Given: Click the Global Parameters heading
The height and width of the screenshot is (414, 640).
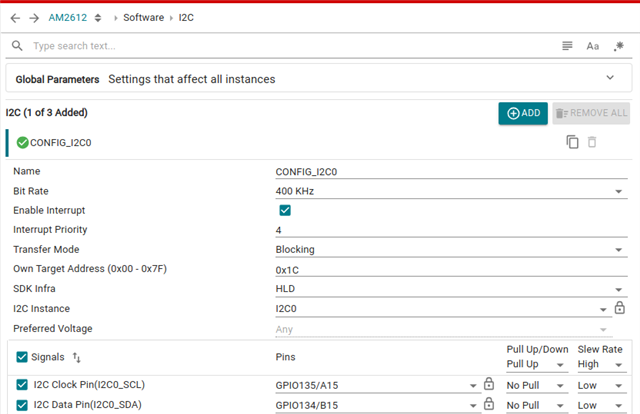Looking at the screenshot, I should (x=58, y=79).
